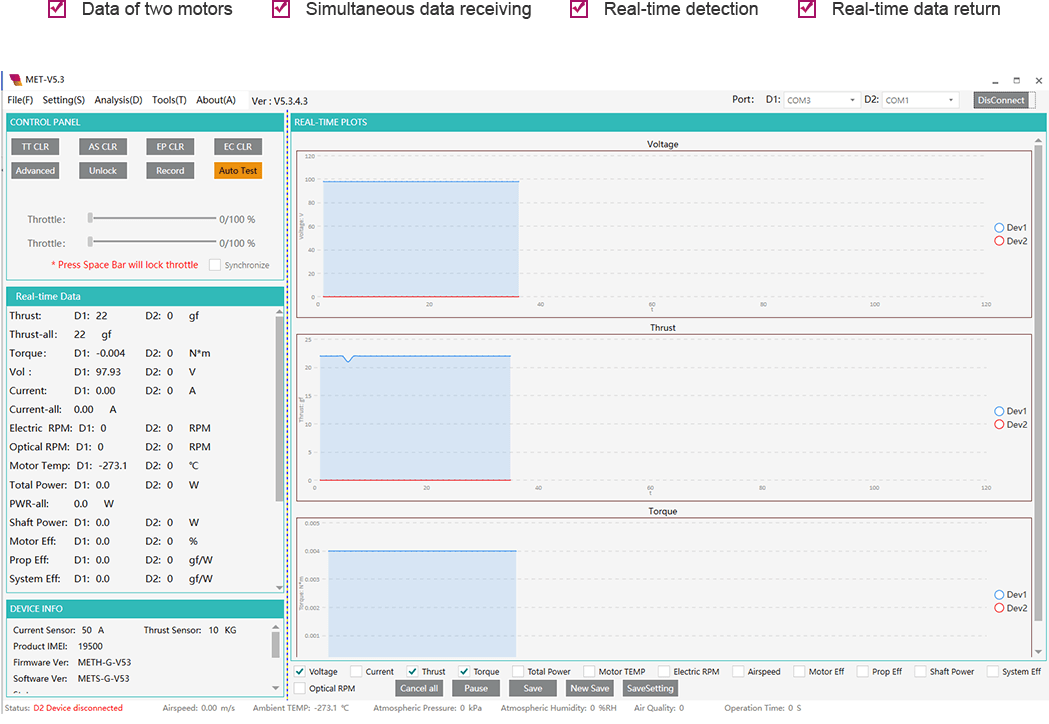Click the DisConnect button
1049x724 pixels.
click(1001, 100)
